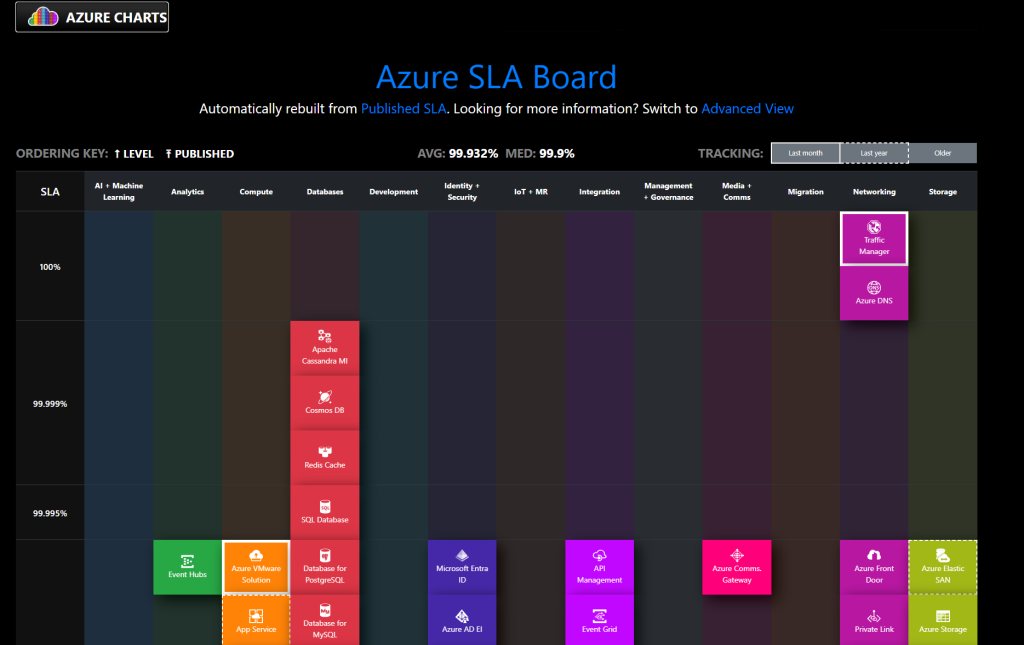Click the Migration column header
1024x645 pixels.
(805, 191)
